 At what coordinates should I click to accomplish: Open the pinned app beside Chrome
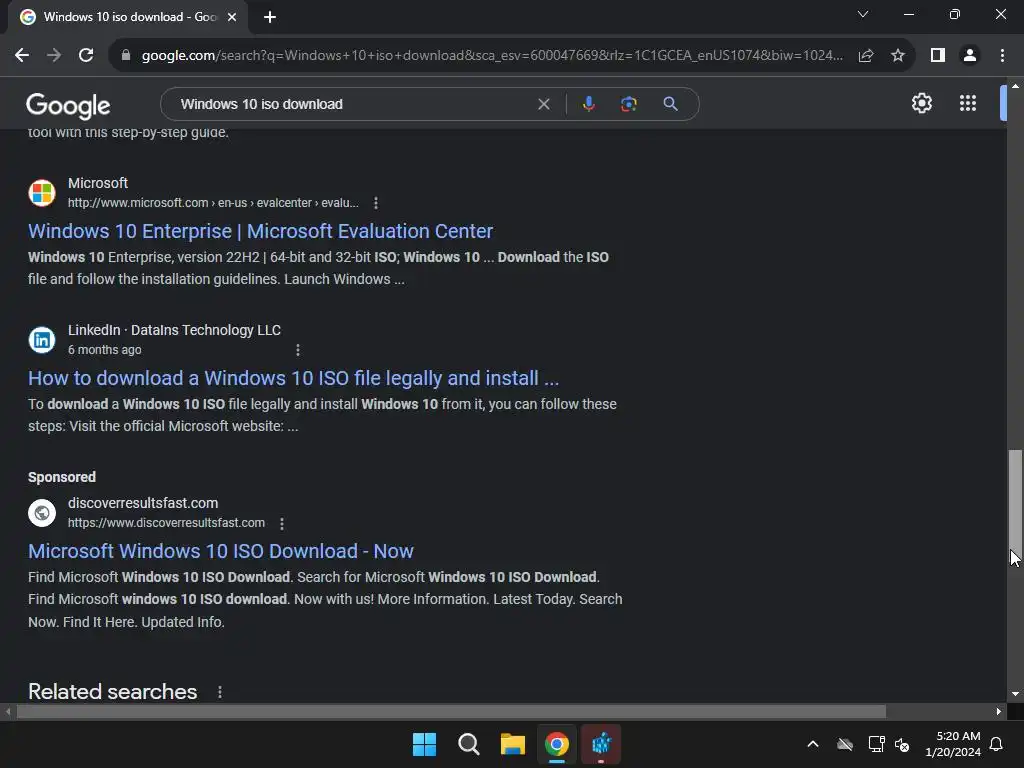601,744
